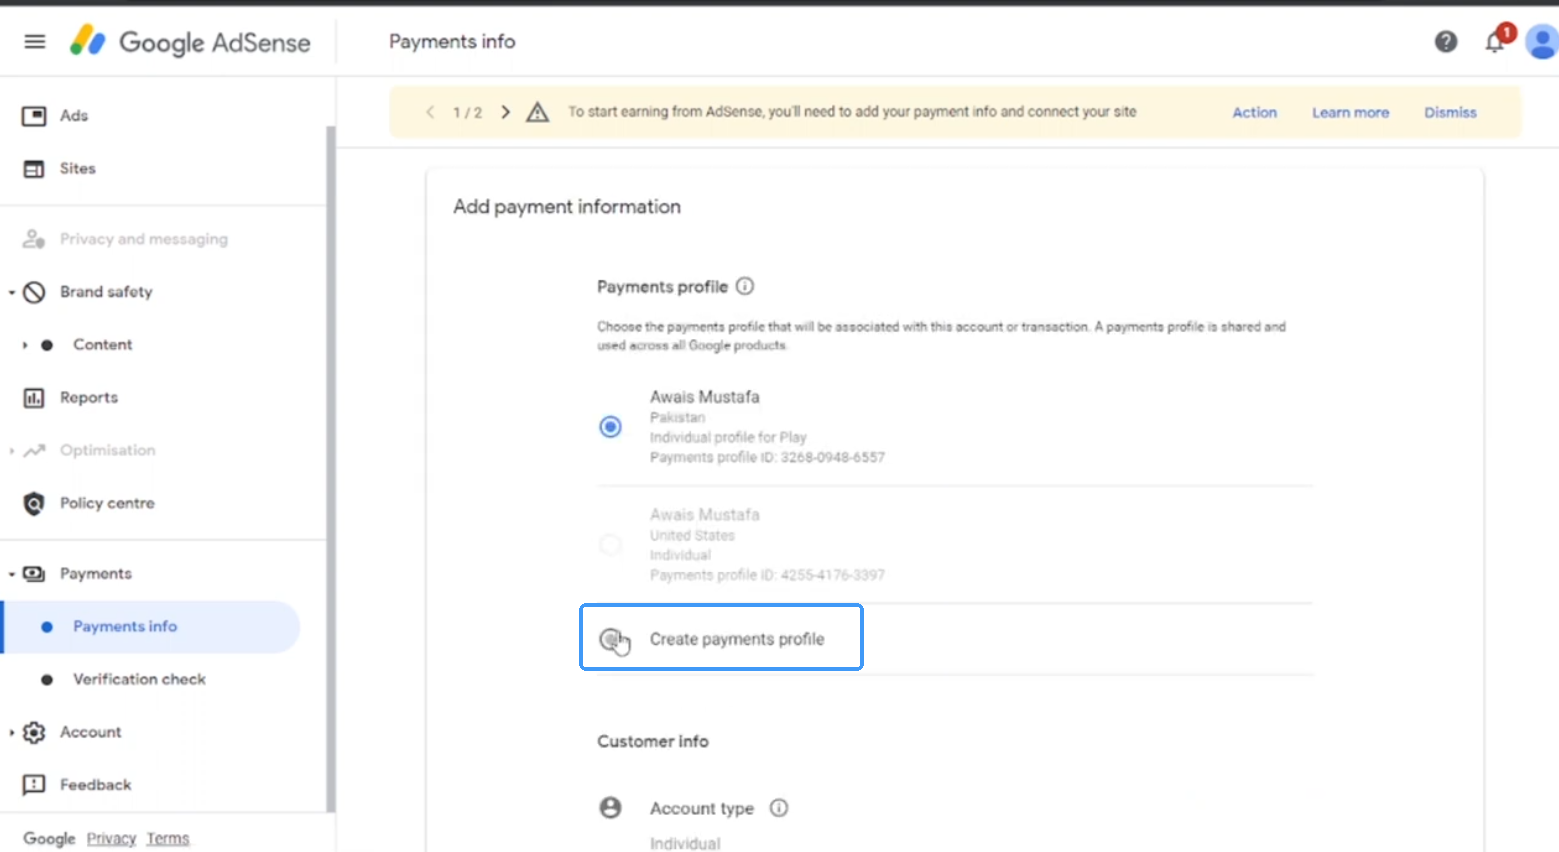Select Awais Mustafa United States profile radio
This screenshot has width=1559, height=852.
610,545
